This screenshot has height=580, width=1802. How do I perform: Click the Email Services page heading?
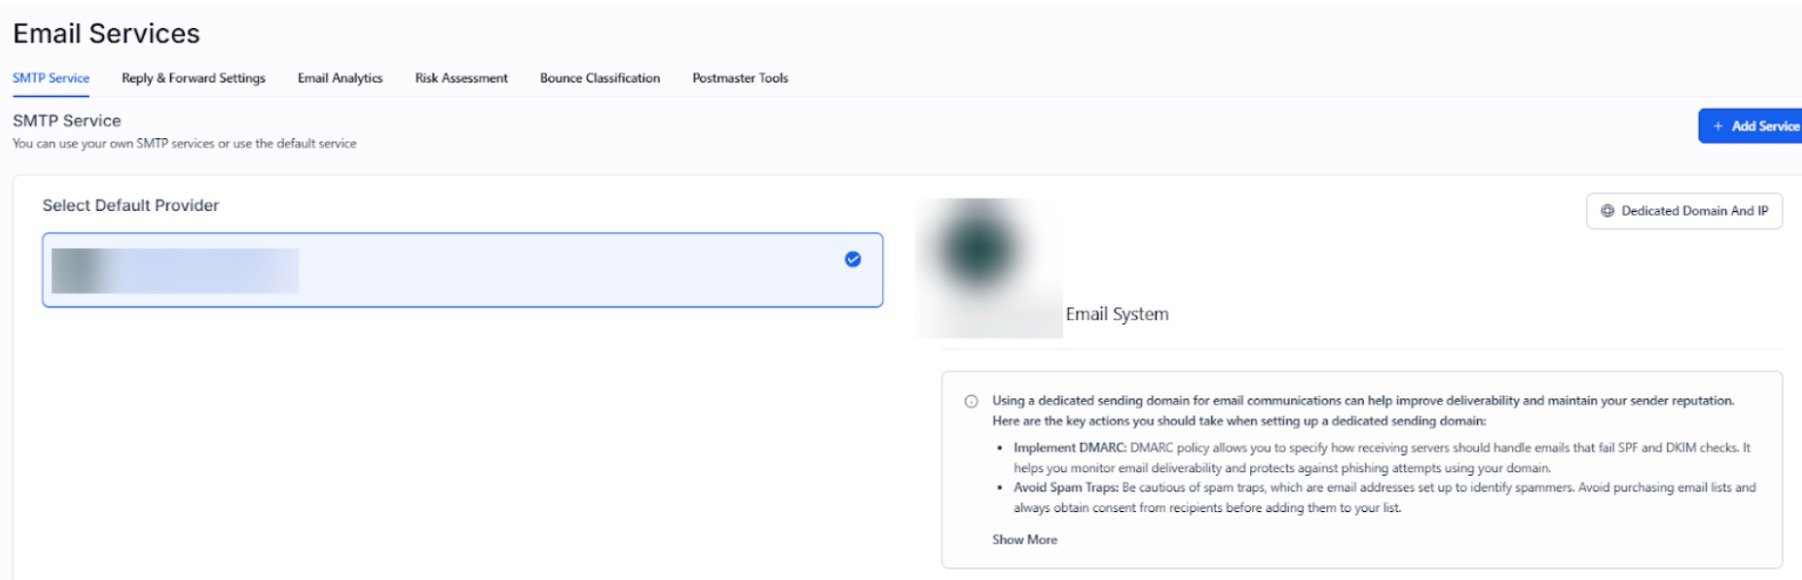pyautogui.click(x=106, y=33)
